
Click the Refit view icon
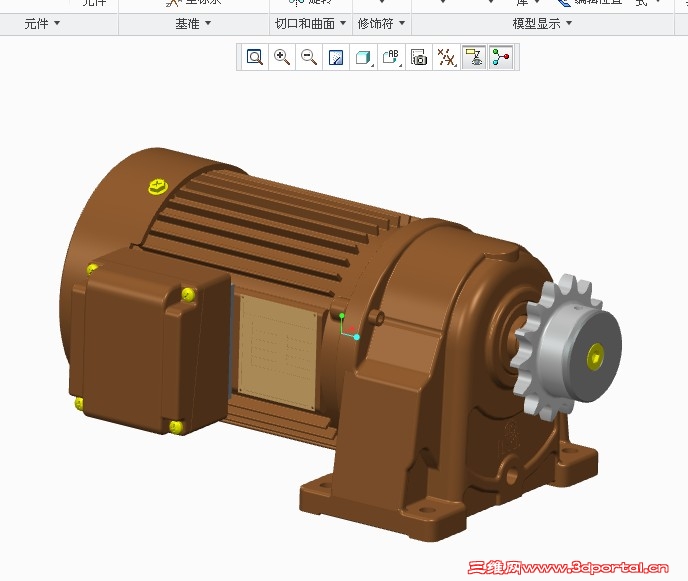click(x=255, y=57)
